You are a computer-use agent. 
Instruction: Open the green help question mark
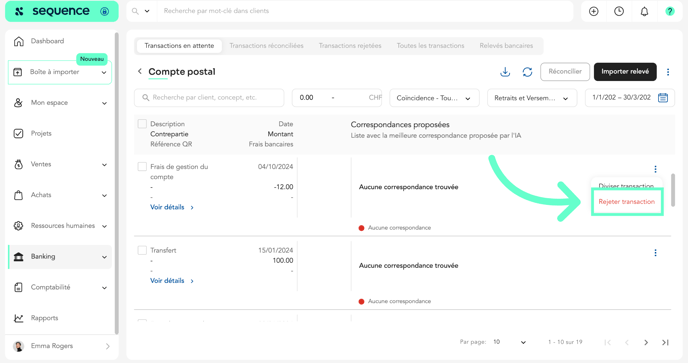(670, 11)
